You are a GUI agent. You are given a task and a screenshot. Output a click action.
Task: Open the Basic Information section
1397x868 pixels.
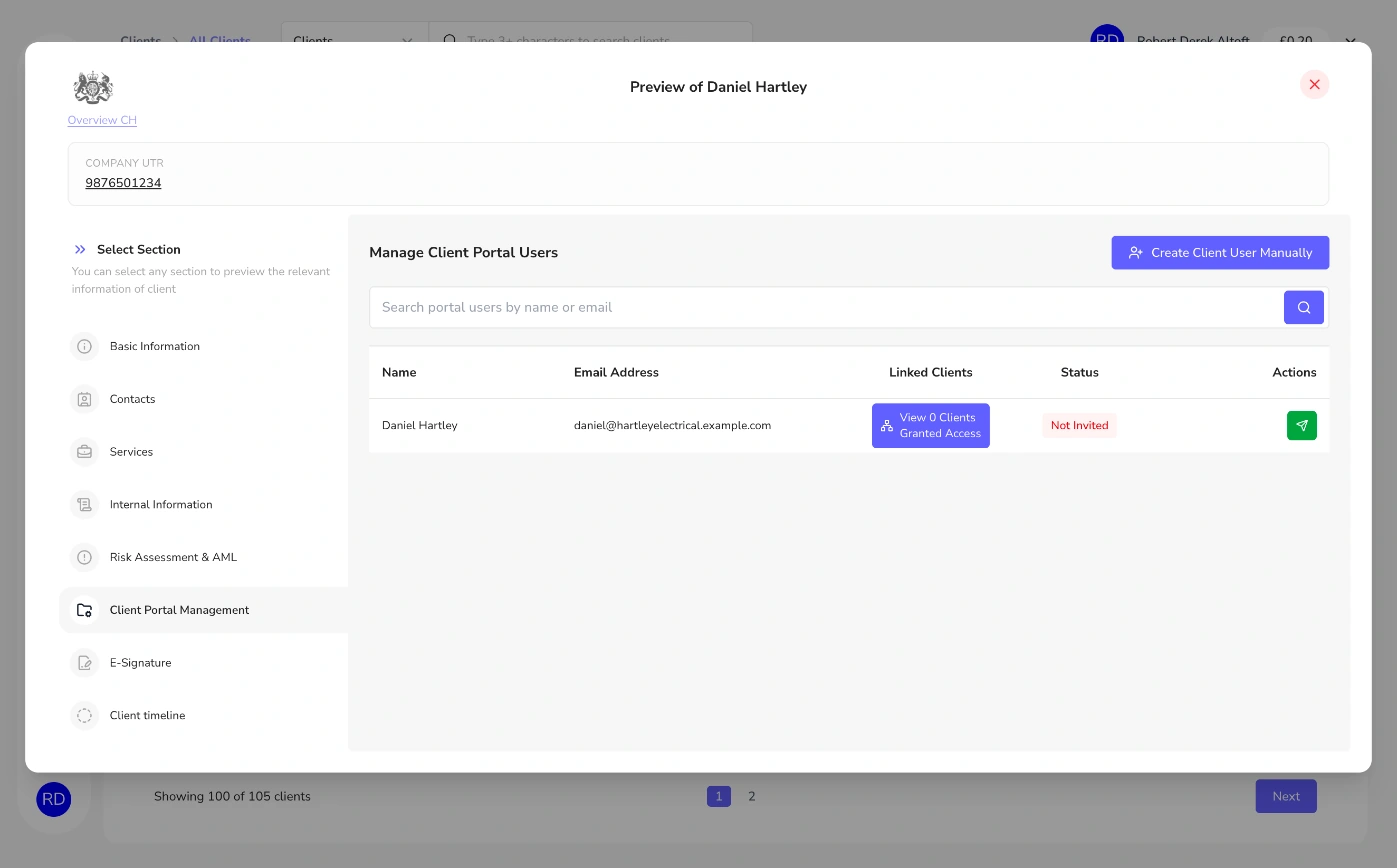204,346
